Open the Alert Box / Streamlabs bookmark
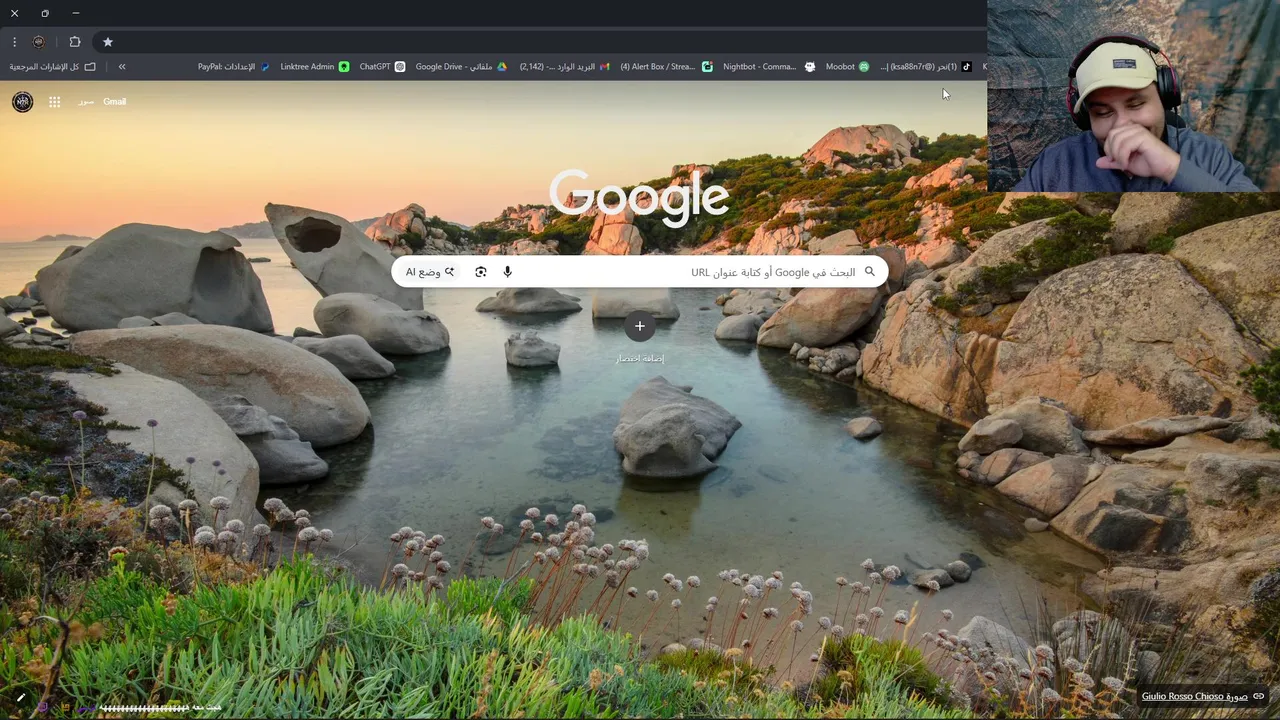This screenshot has width=1280, height=720. [666, 67]
